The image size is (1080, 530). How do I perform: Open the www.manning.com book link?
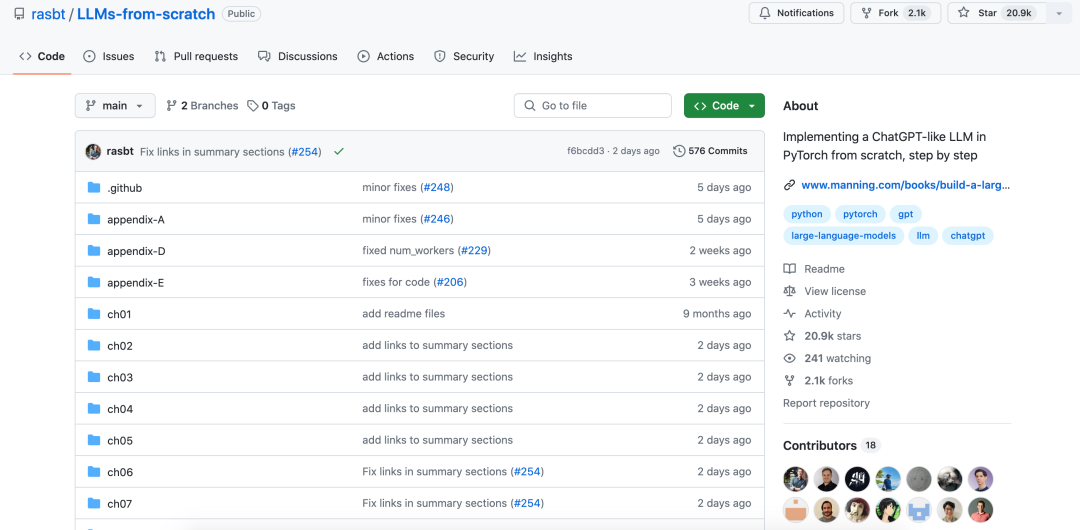coord(906,185)
